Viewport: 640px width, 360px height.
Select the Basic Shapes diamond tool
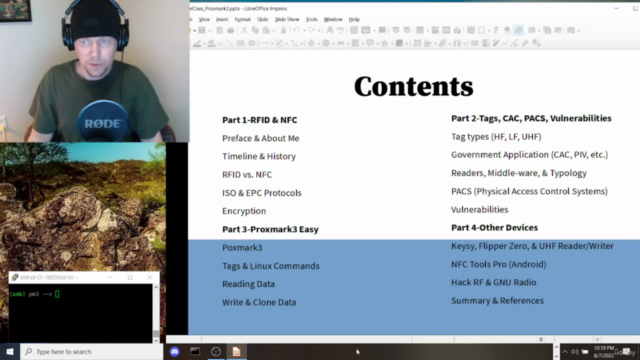pos(311,43)
